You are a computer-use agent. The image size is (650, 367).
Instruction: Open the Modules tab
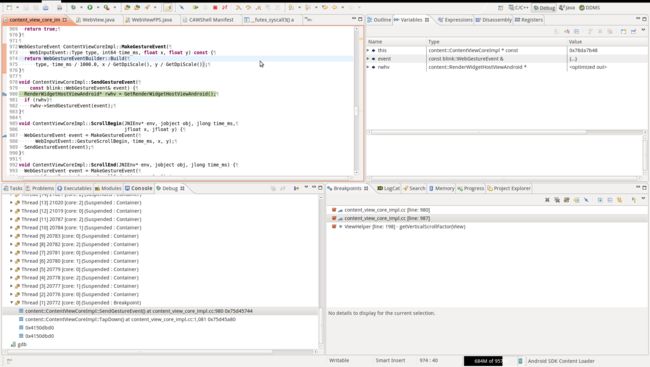(x=108, y=188)
